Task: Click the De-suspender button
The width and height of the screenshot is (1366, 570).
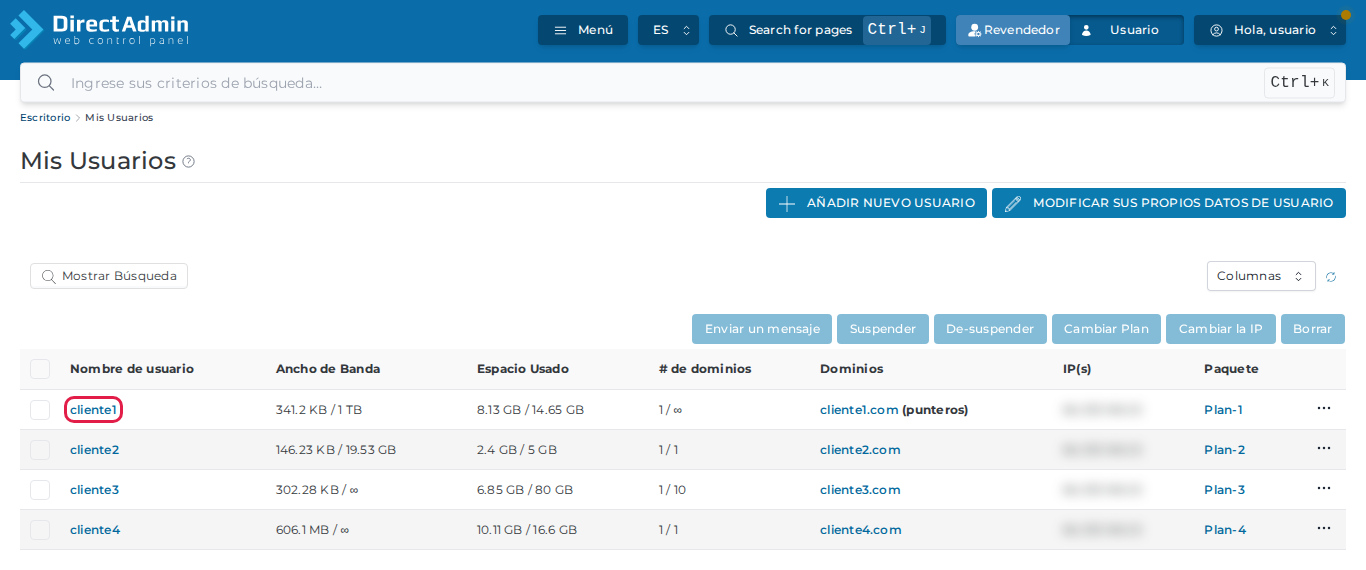Action: point(990,329)
